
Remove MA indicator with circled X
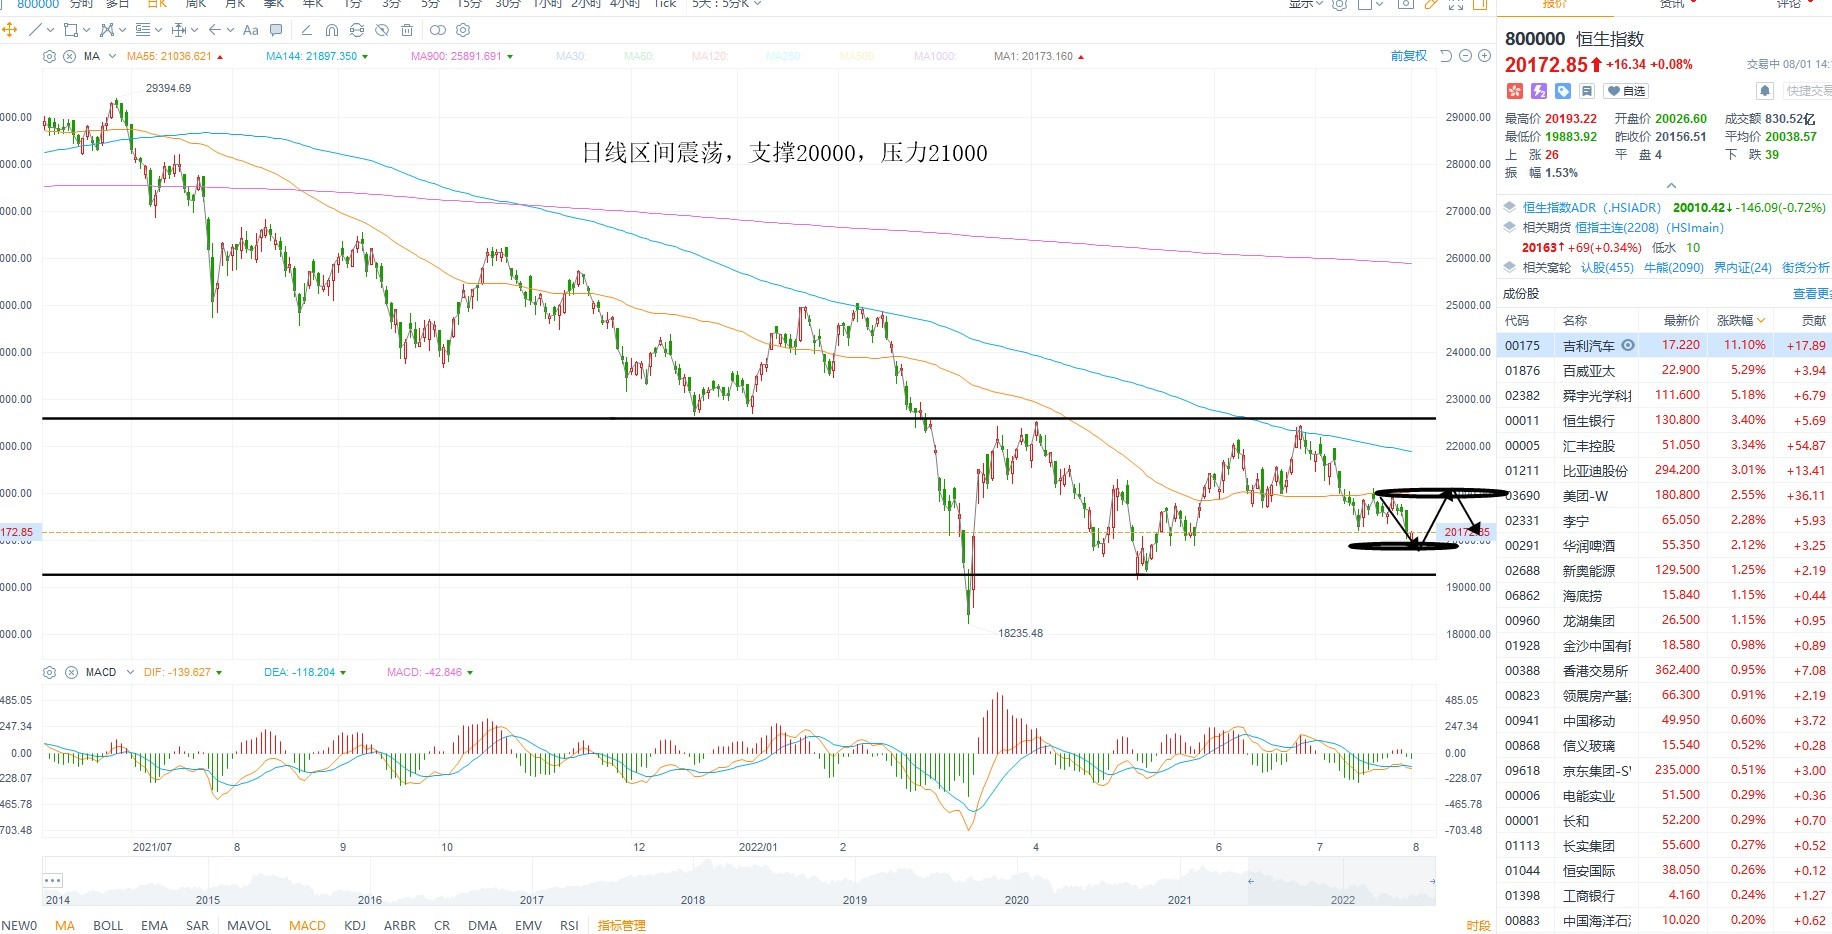69,57
